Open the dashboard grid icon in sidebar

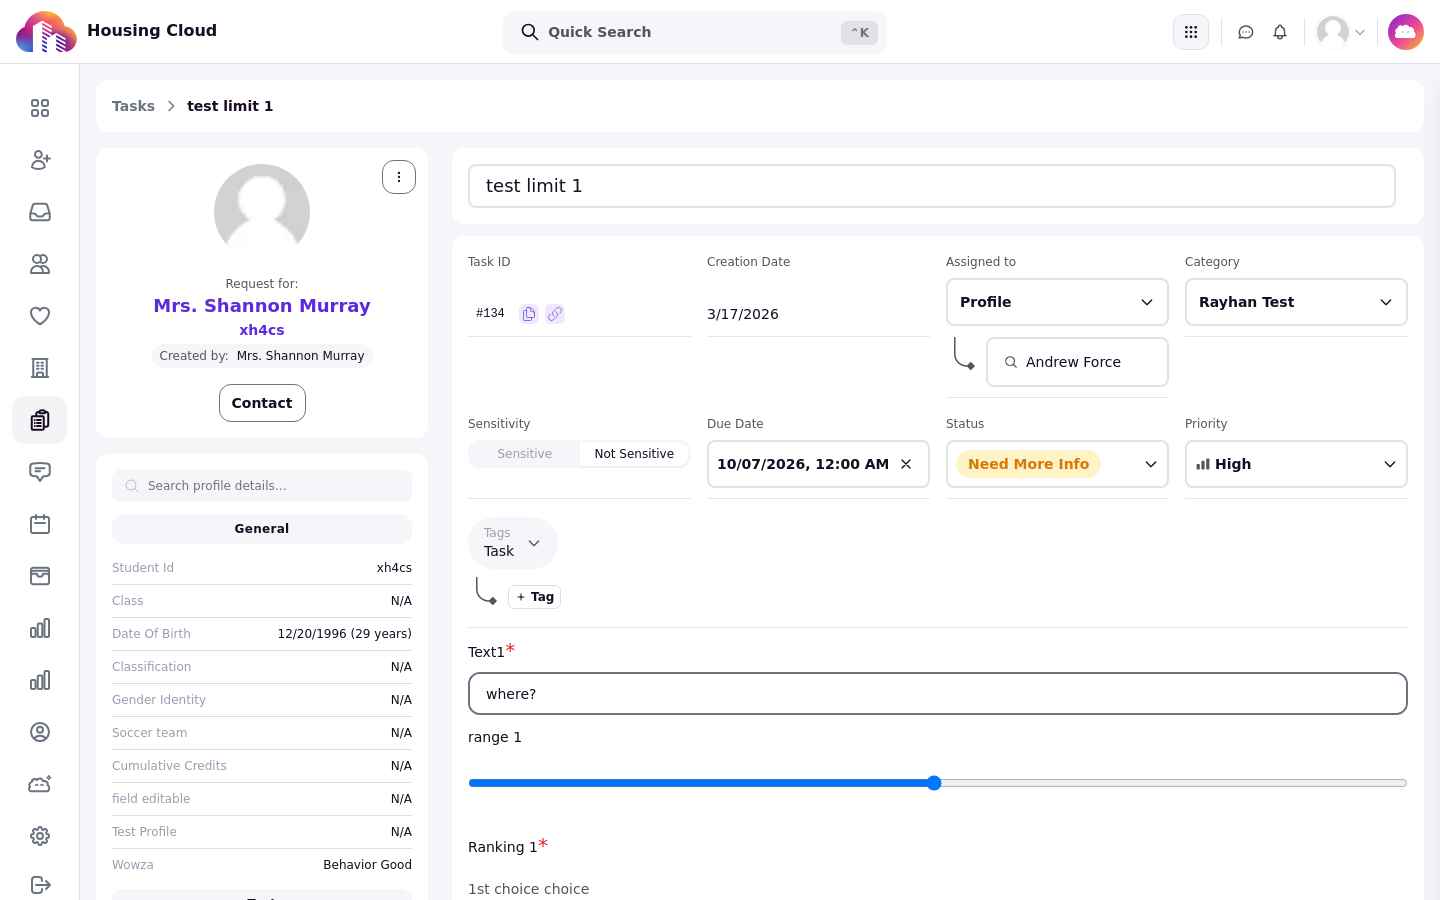pos(40,108)
